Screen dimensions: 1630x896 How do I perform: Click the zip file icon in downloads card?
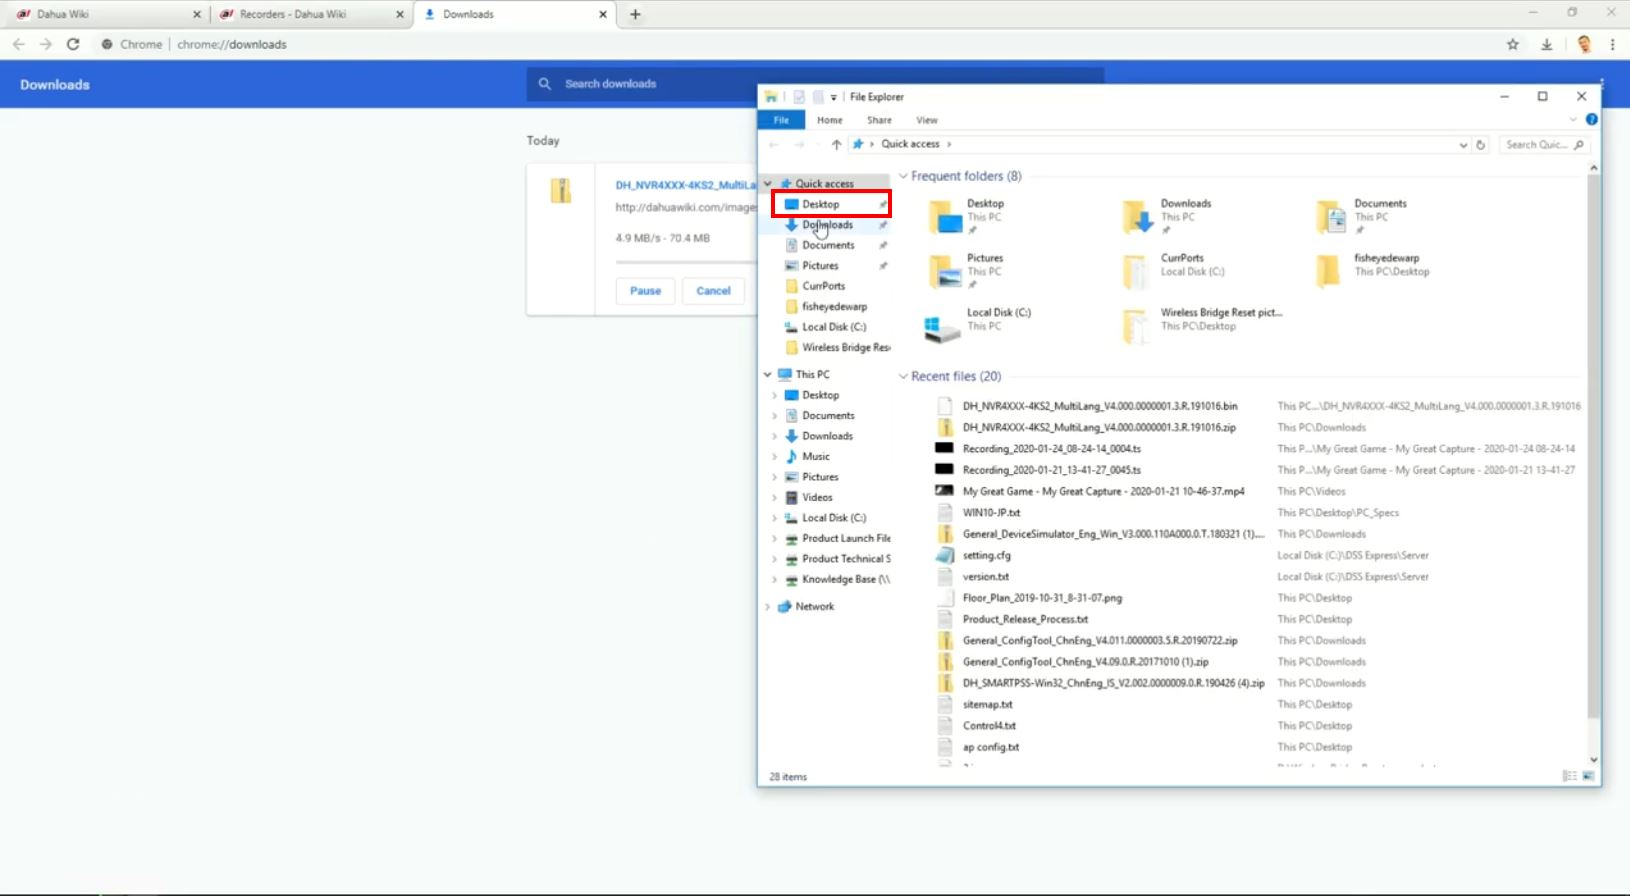(x=561, y=190)
